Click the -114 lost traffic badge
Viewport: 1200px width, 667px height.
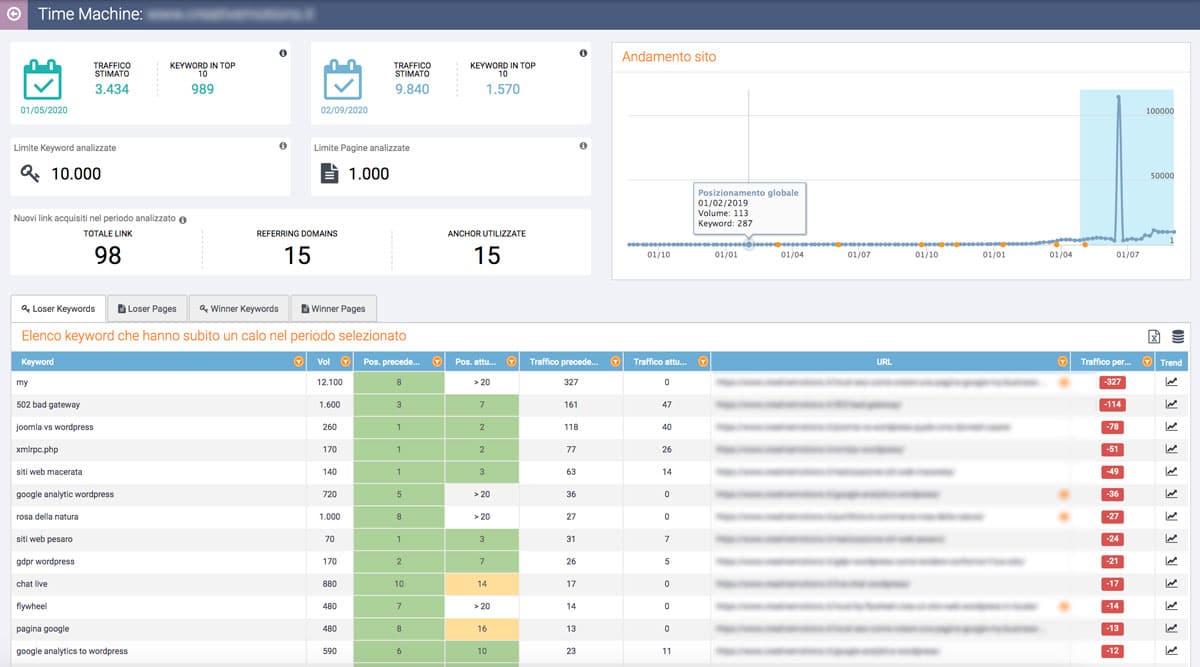pyautogui.click(x=1113, y=405)
